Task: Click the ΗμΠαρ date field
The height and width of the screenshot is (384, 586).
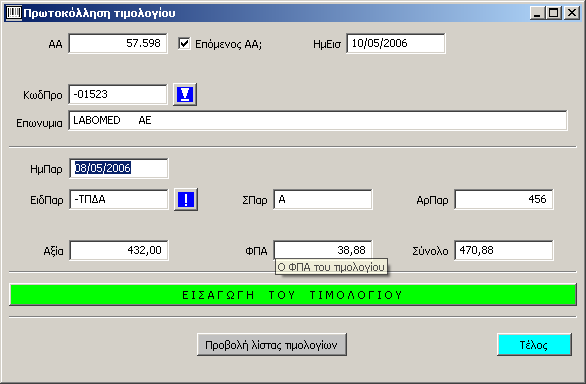Action: [x=119, y=168]
